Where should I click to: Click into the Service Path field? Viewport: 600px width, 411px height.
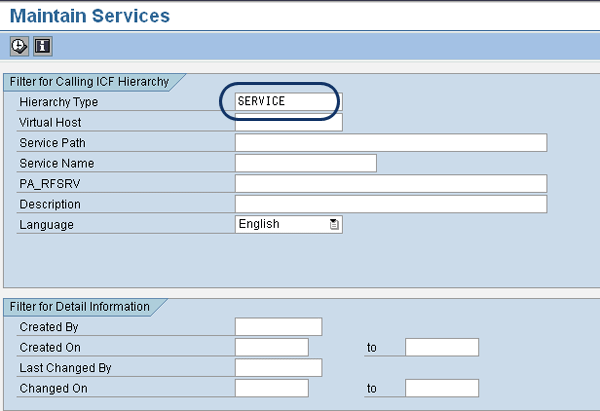(x=390, y=143)
